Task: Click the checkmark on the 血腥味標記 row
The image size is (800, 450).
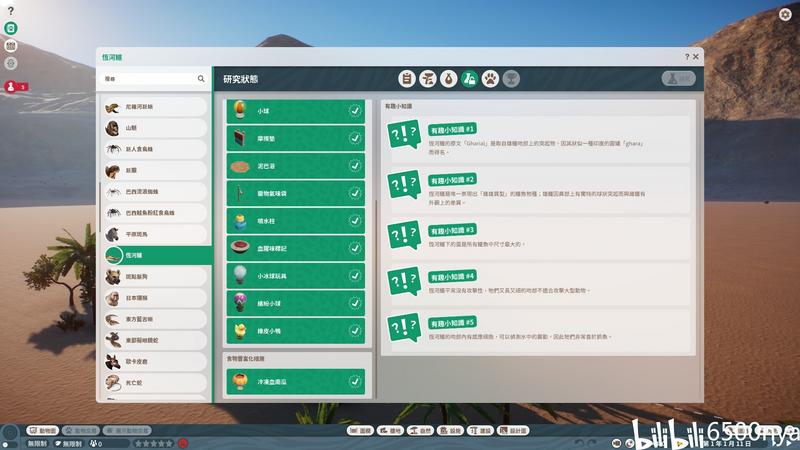Action: tap(355, 248)
